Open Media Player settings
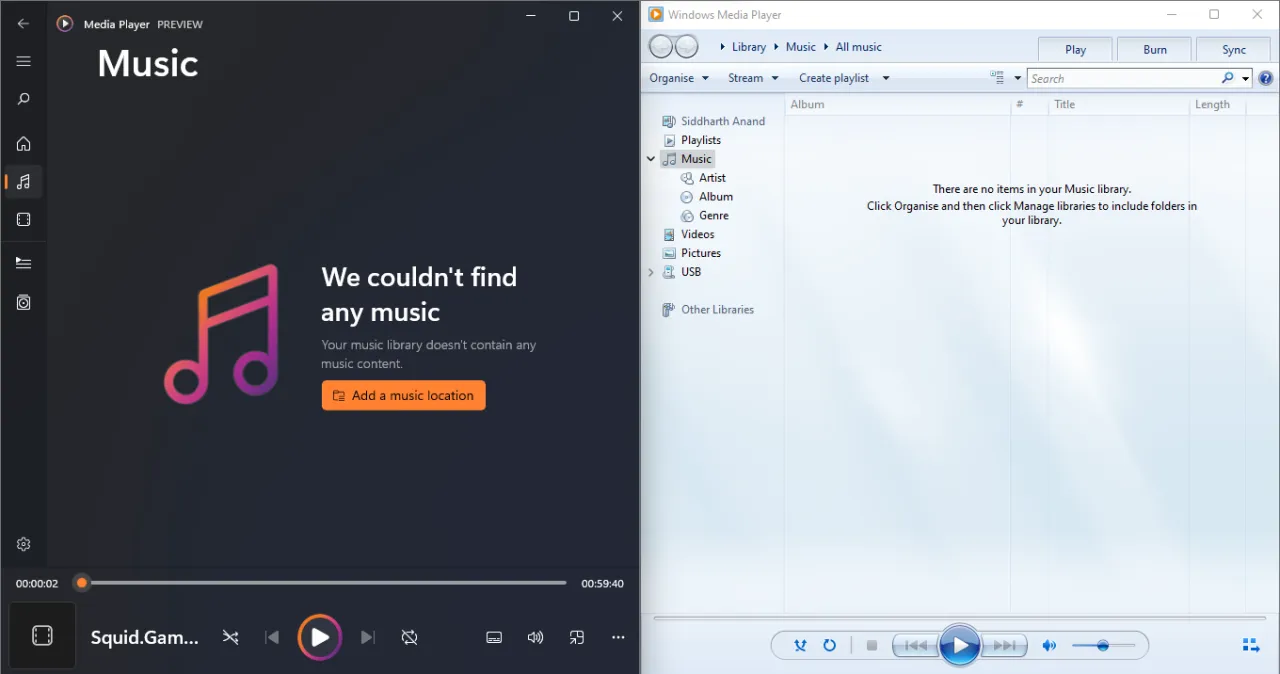This screenshot has width=1280, height=674. click(23, 544)
